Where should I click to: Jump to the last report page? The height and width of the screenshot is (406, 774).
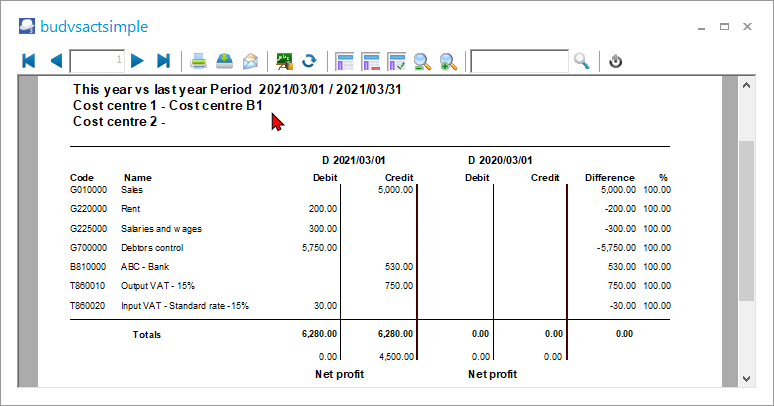(x=164, y=61)
